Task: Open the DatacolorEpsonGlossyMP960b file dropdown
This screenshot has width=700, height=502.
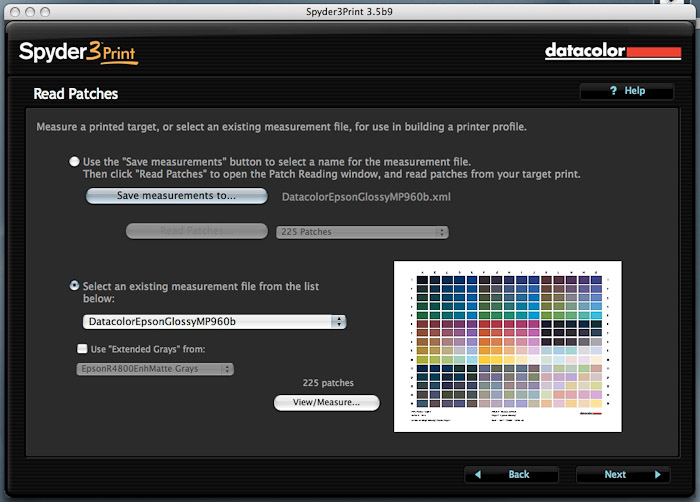Action: (214, 322)
